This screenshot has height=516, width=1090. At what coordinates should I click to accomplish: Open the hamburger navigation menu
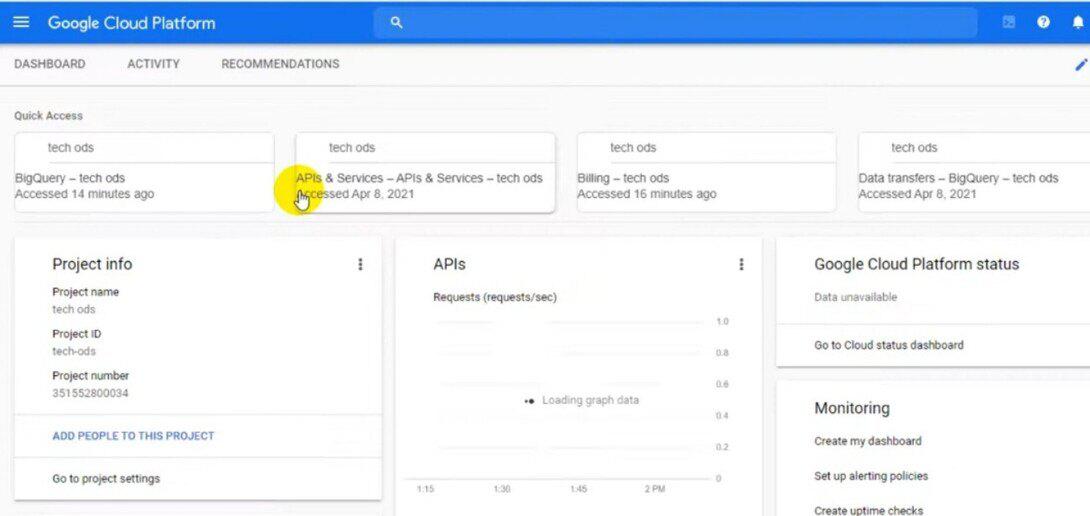tap(22, 22)
